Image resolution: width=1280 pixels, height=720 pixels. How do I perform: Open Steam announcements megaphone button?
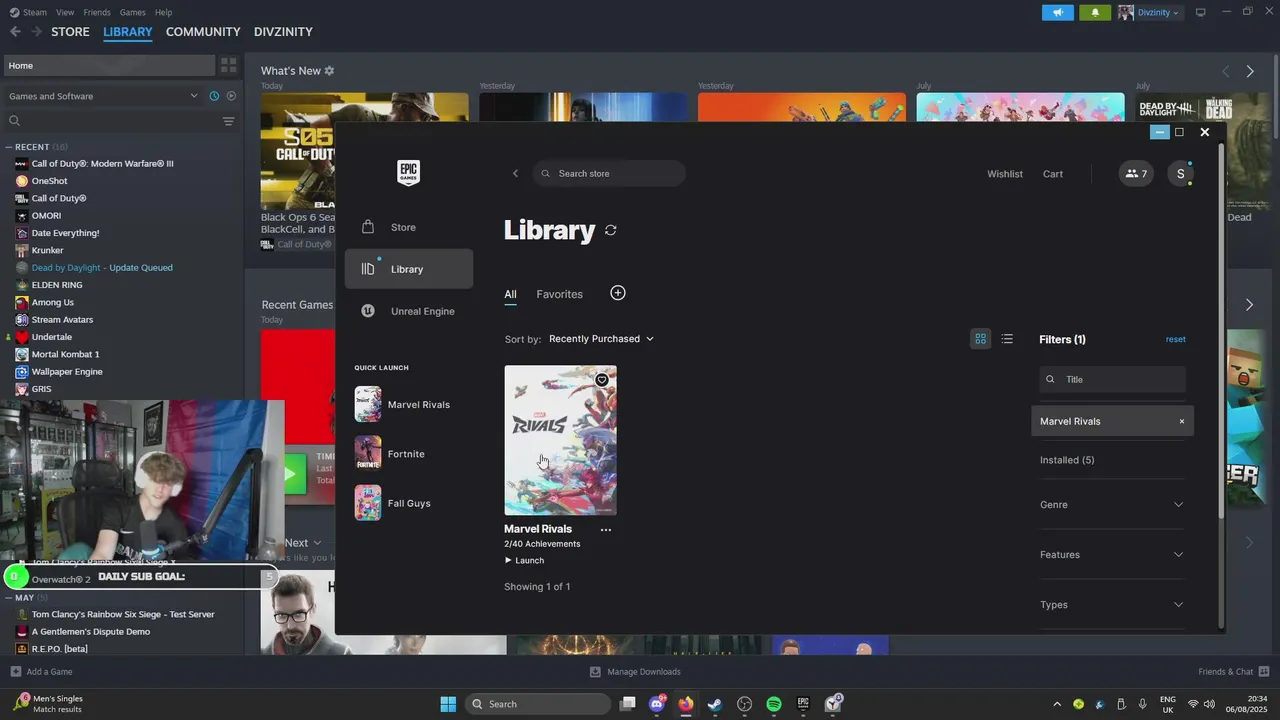1057,12
